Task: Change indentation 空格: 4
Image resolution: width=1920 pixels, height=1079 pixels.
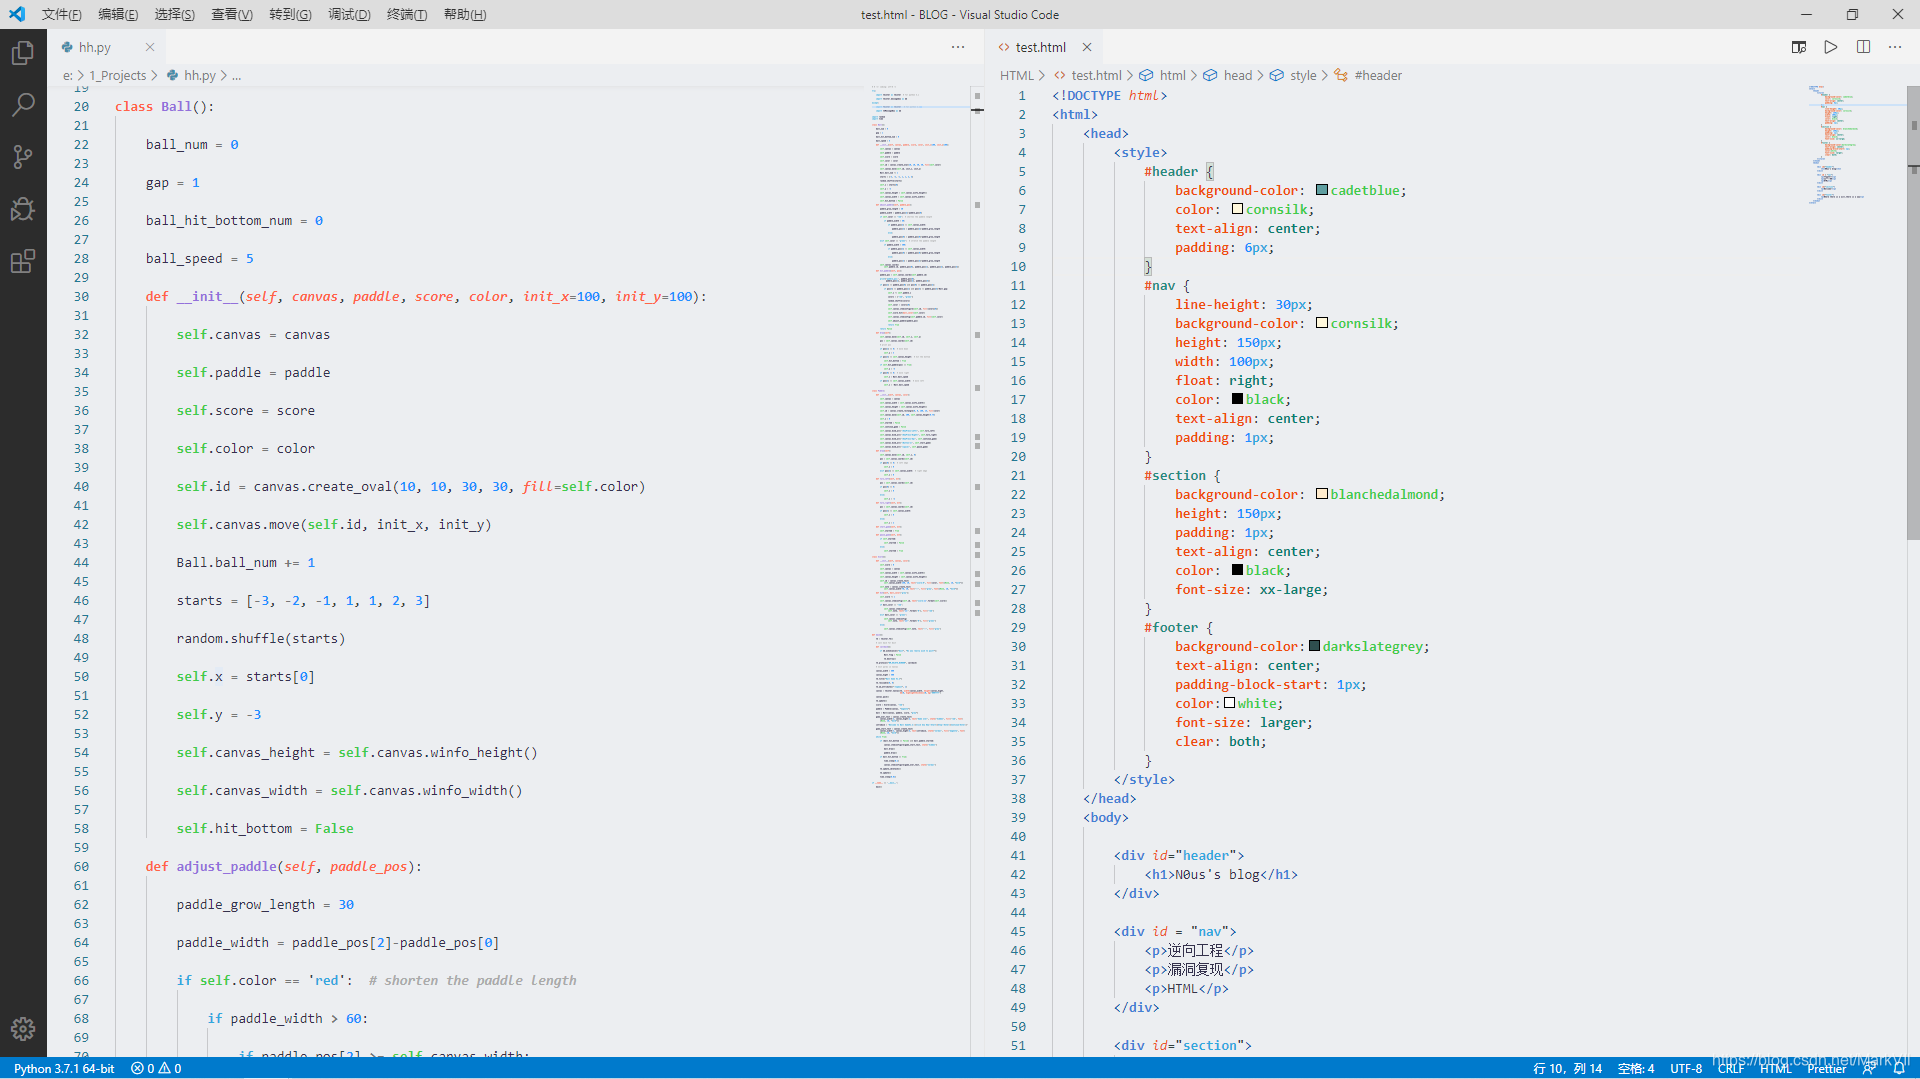Action: coord(1635,1068)
